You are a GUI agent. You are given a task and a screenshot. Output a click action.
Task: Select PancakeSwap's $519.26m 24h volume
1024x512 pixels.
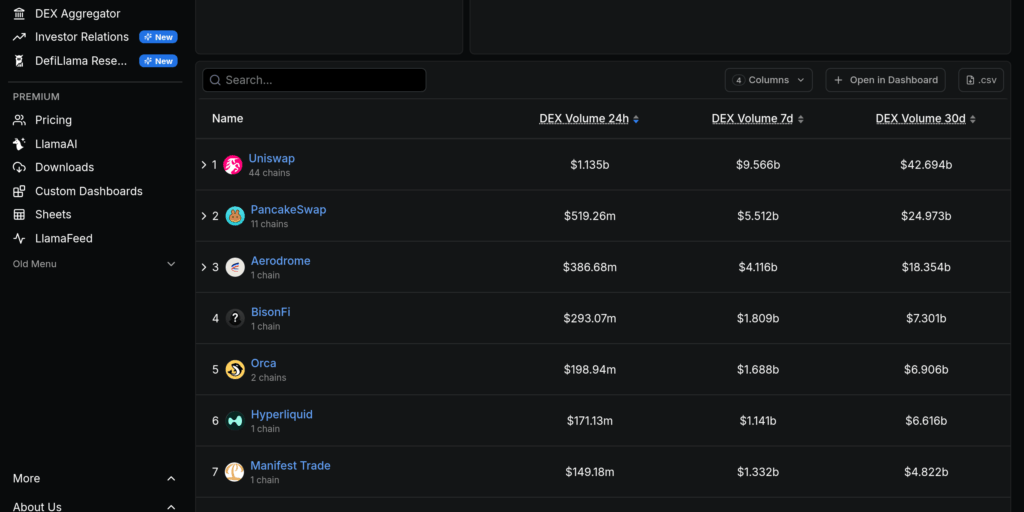coord(590,216)
